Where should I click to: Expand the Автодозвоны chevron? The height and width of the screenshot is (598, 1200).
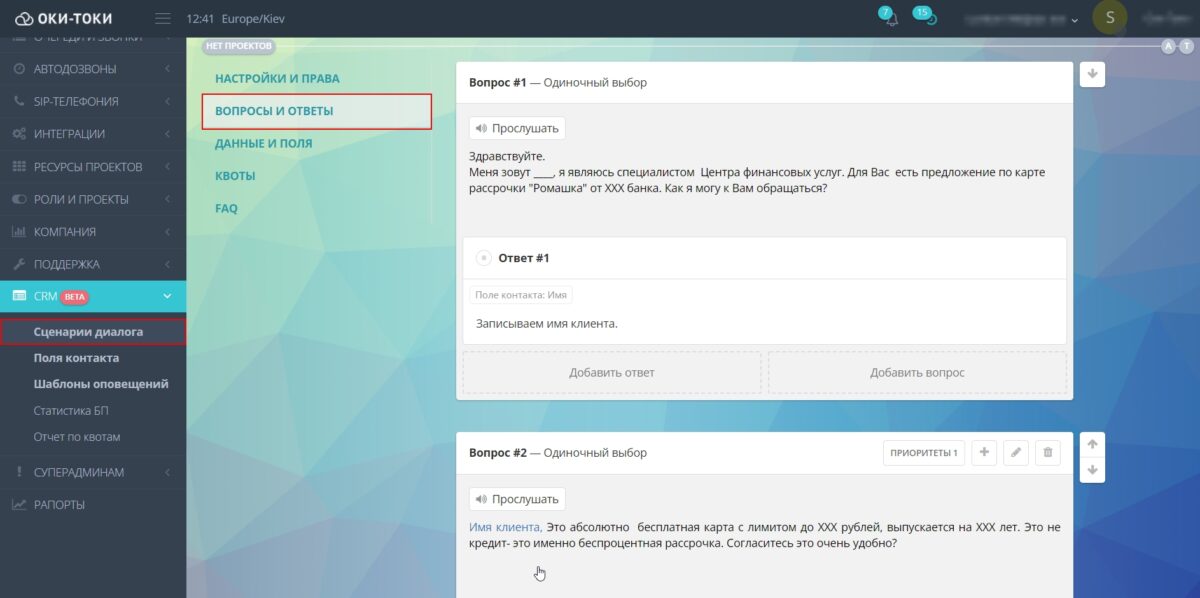(167, 69)
